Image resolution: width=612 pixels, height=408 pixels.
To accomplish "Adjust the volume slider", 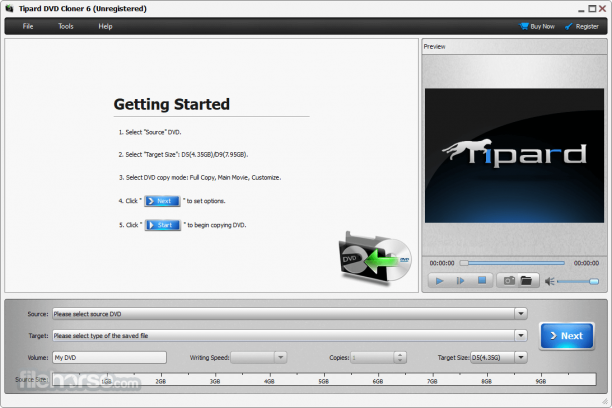I will coord(578,281).
